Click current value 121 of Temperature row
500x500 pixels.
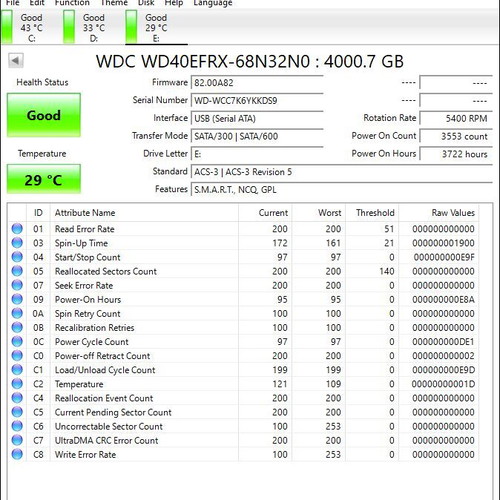click(280, 384)
